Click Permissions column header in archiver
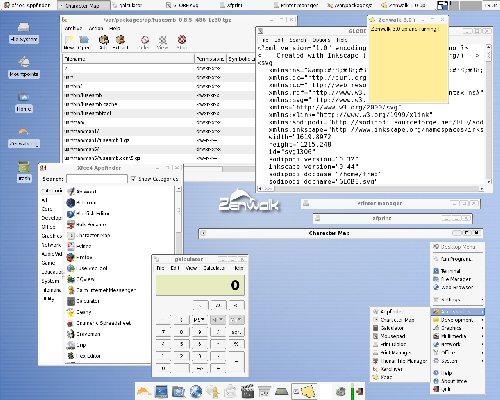Image resolution: width=500 pixels, height=400 pixels. (x=210, y=59)
